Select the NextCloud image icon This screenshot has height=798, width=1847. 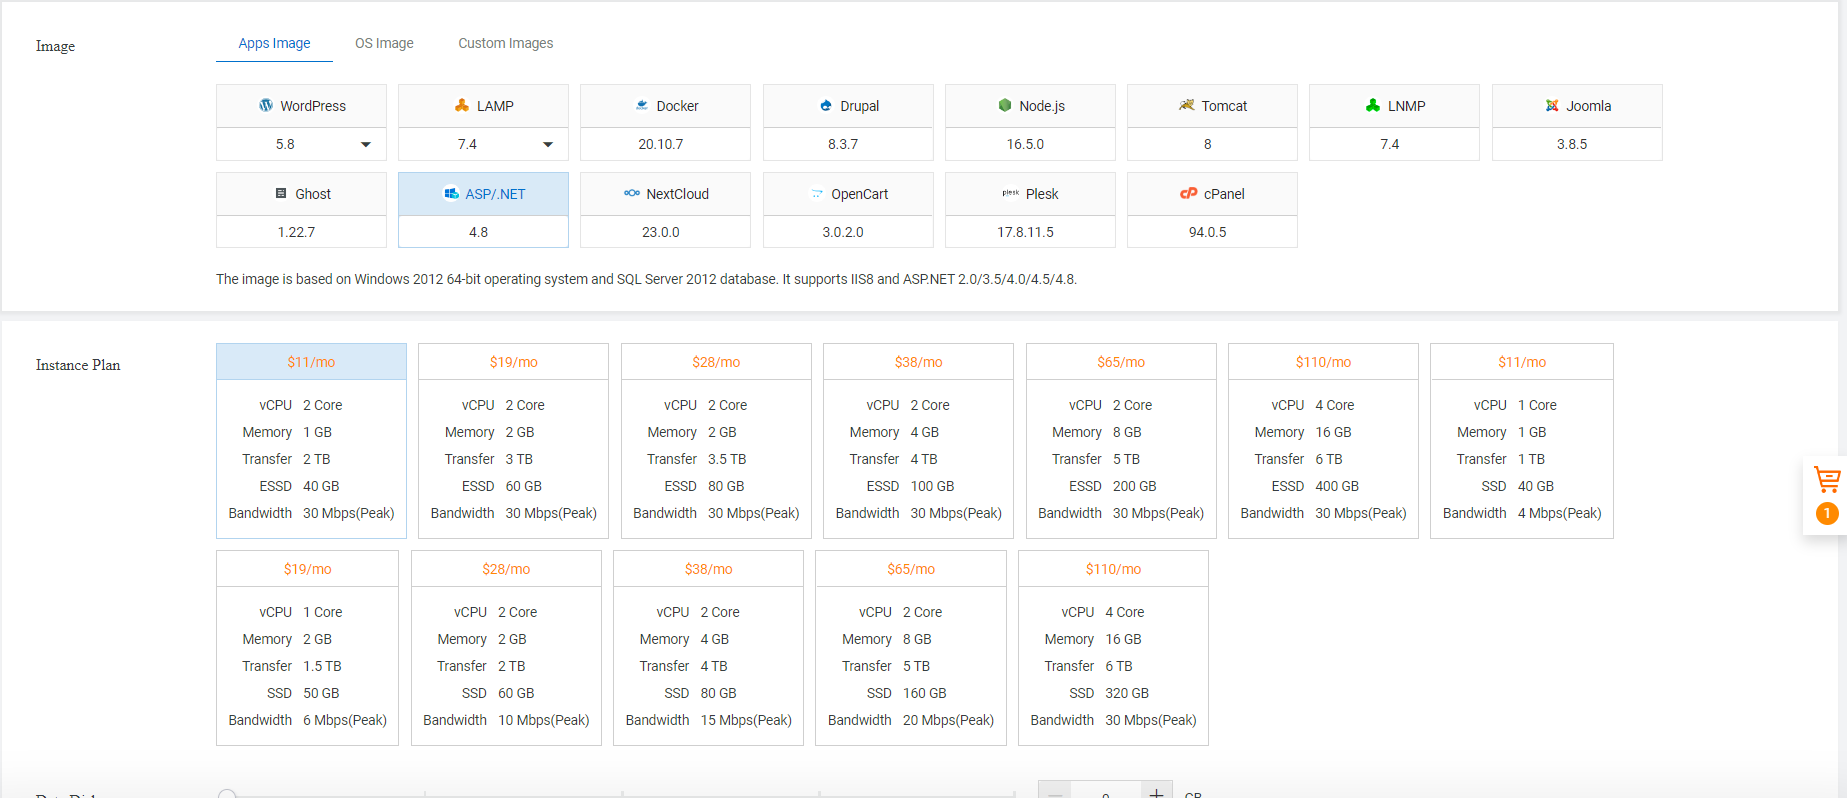[x=632, y=193]
